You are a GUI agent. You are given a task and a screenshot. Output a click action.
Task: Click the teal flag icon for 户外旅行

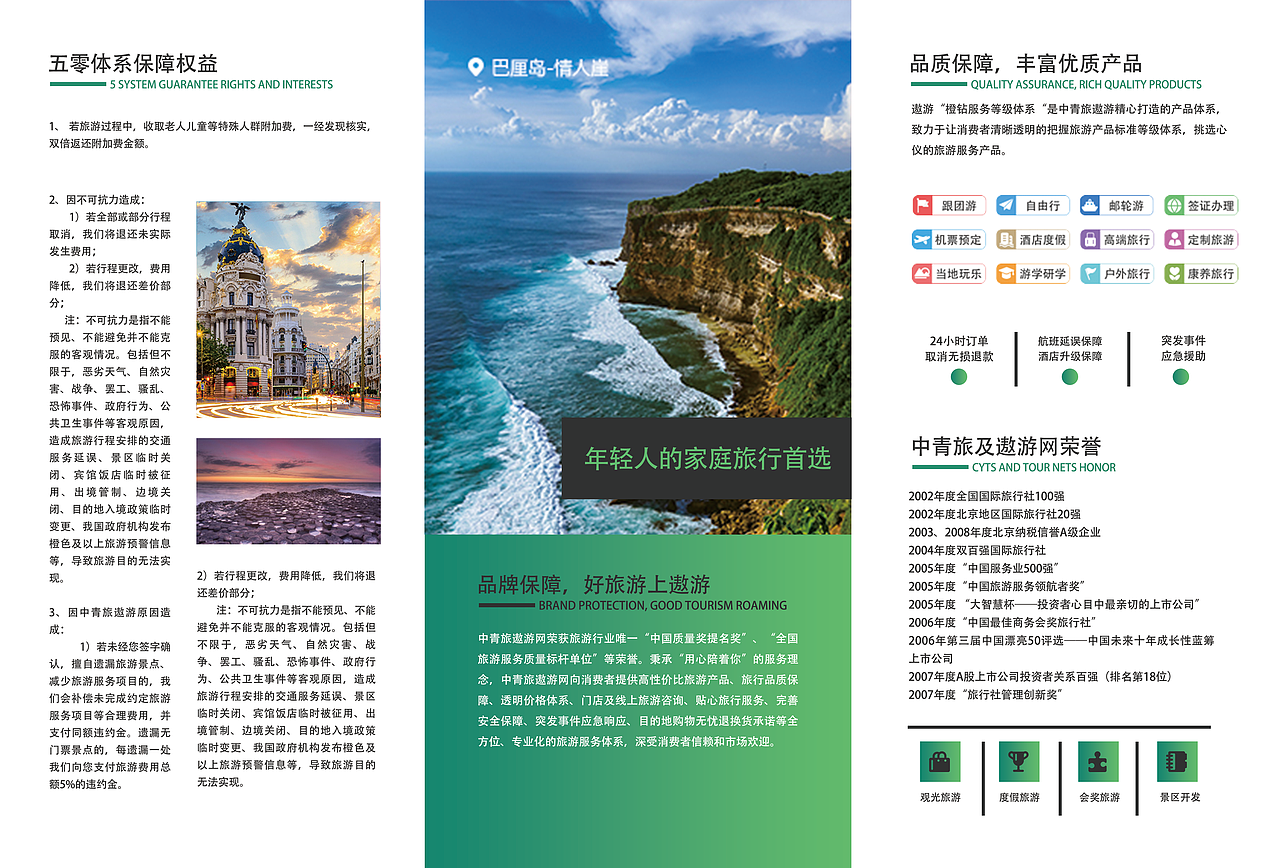(x=1090, y=273)
